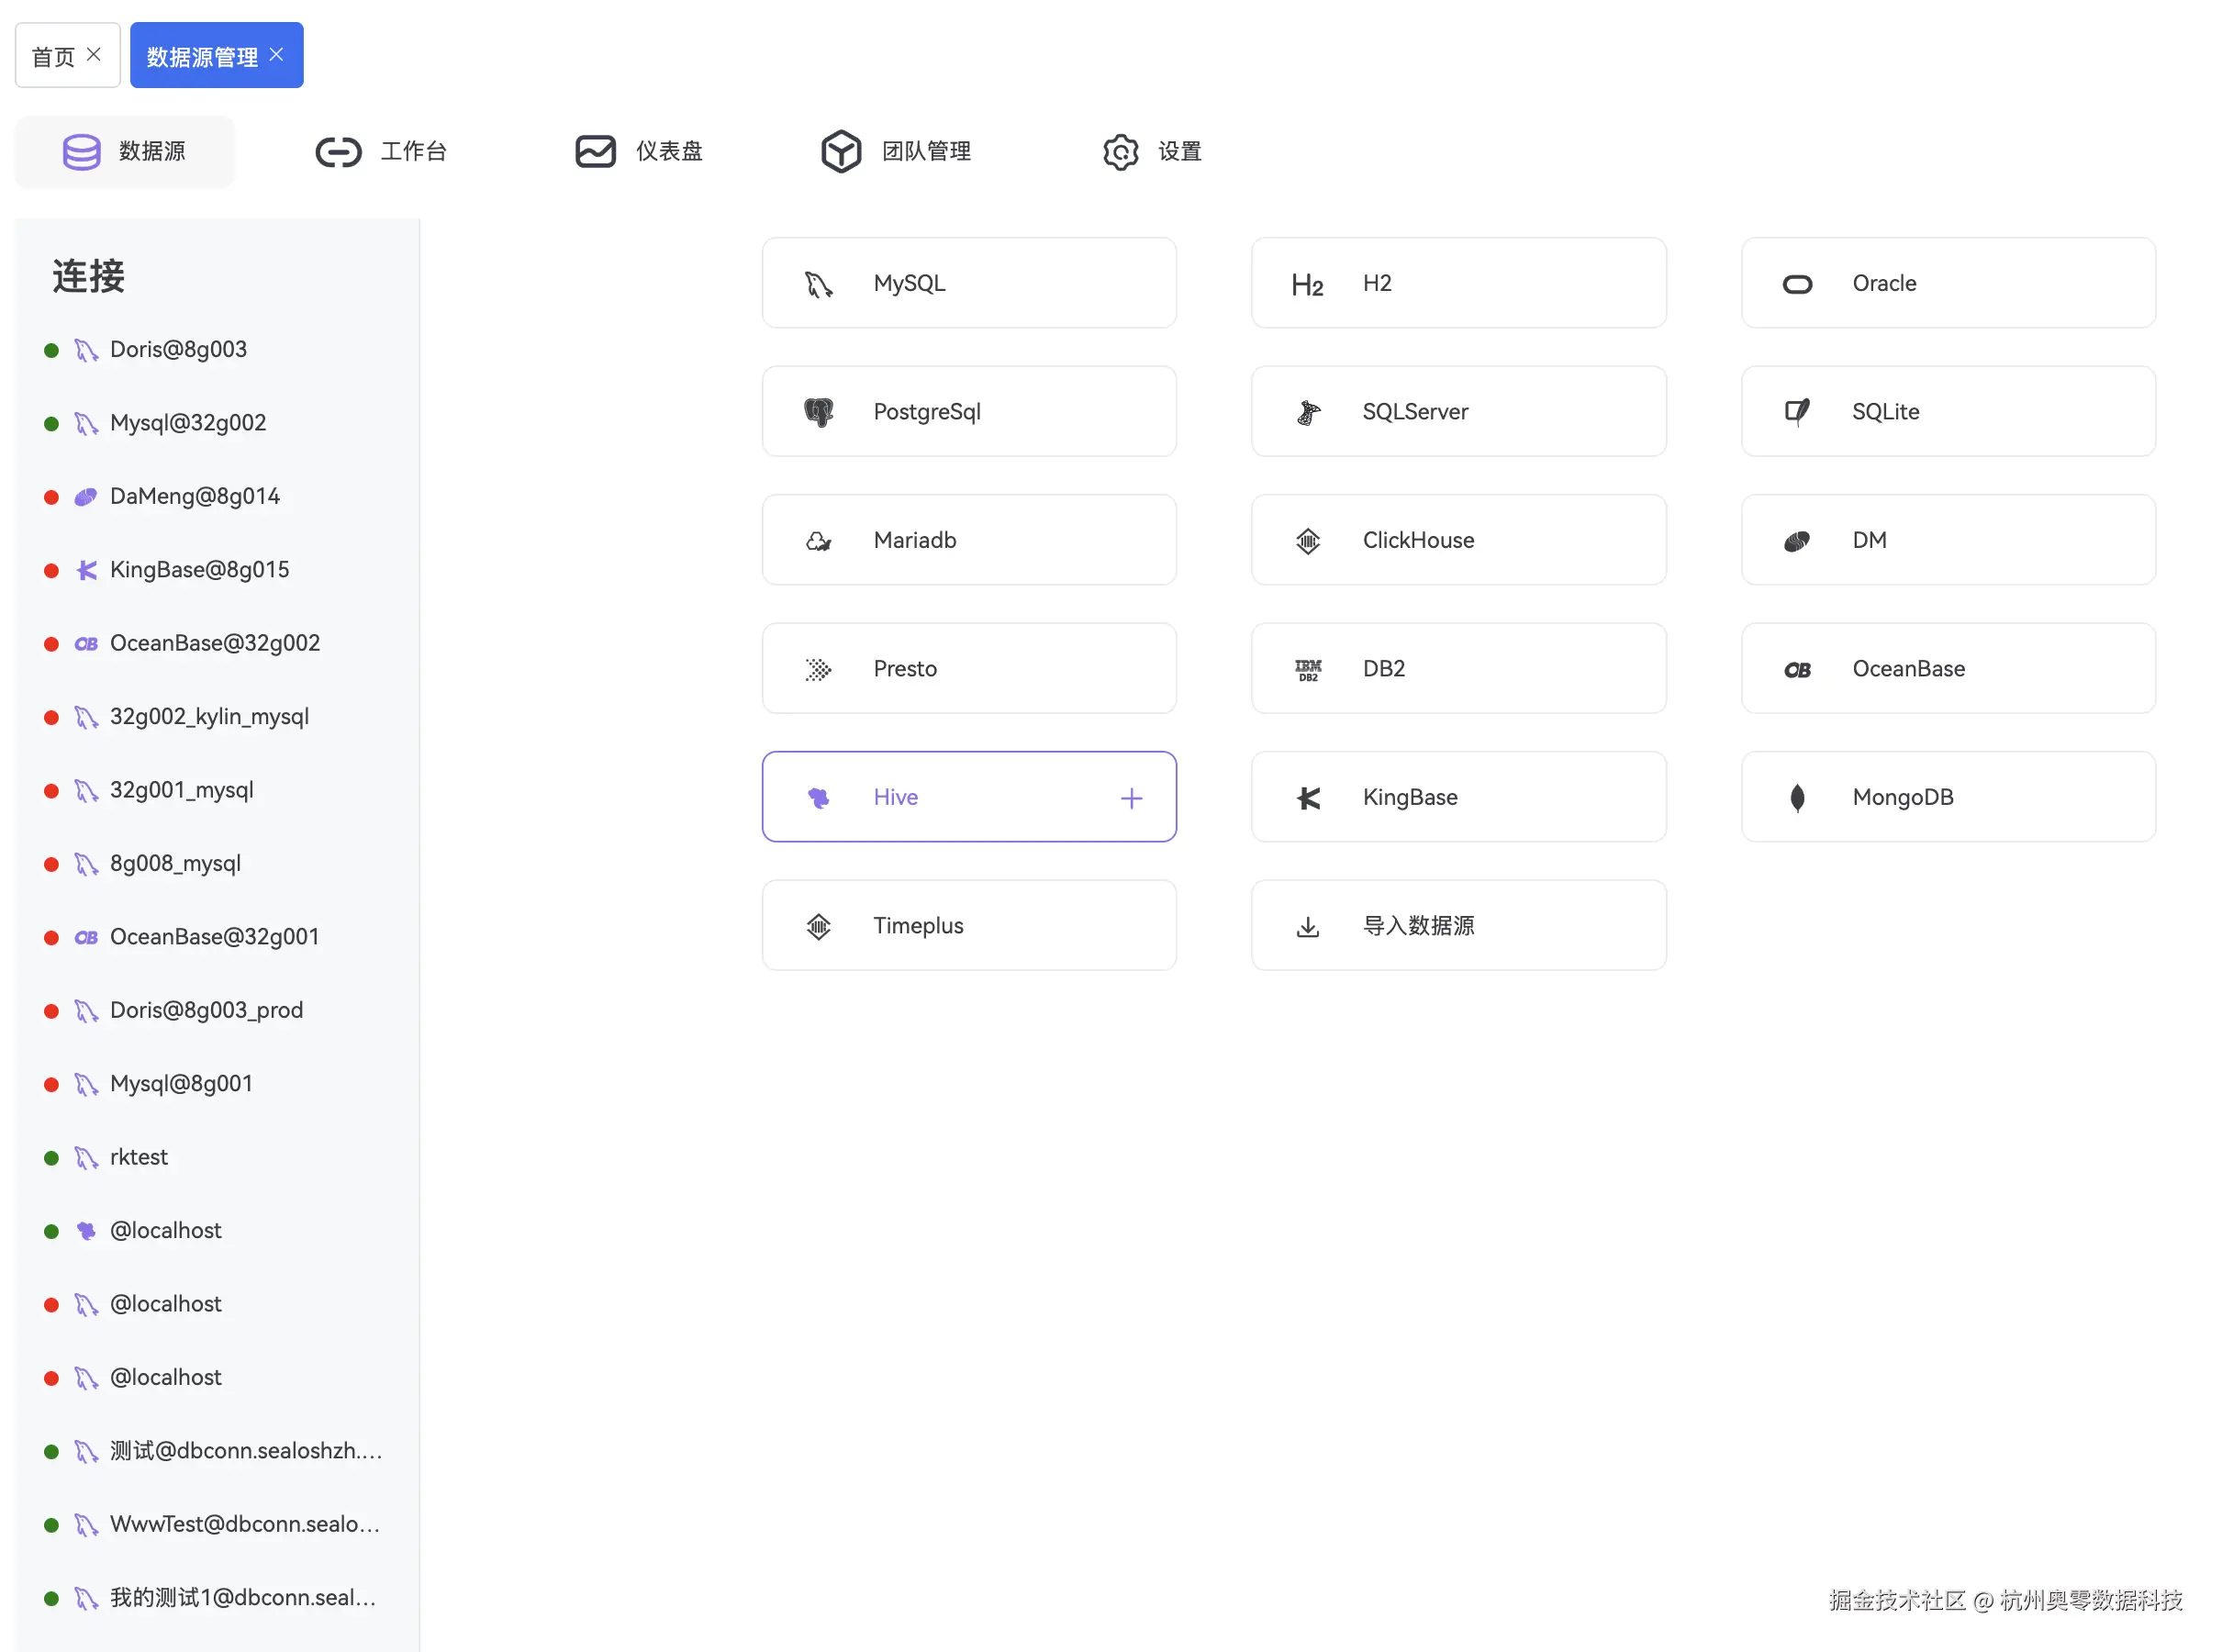Click the KingBase K logo in card
2222x1652 pixels.
(1307, 797)
